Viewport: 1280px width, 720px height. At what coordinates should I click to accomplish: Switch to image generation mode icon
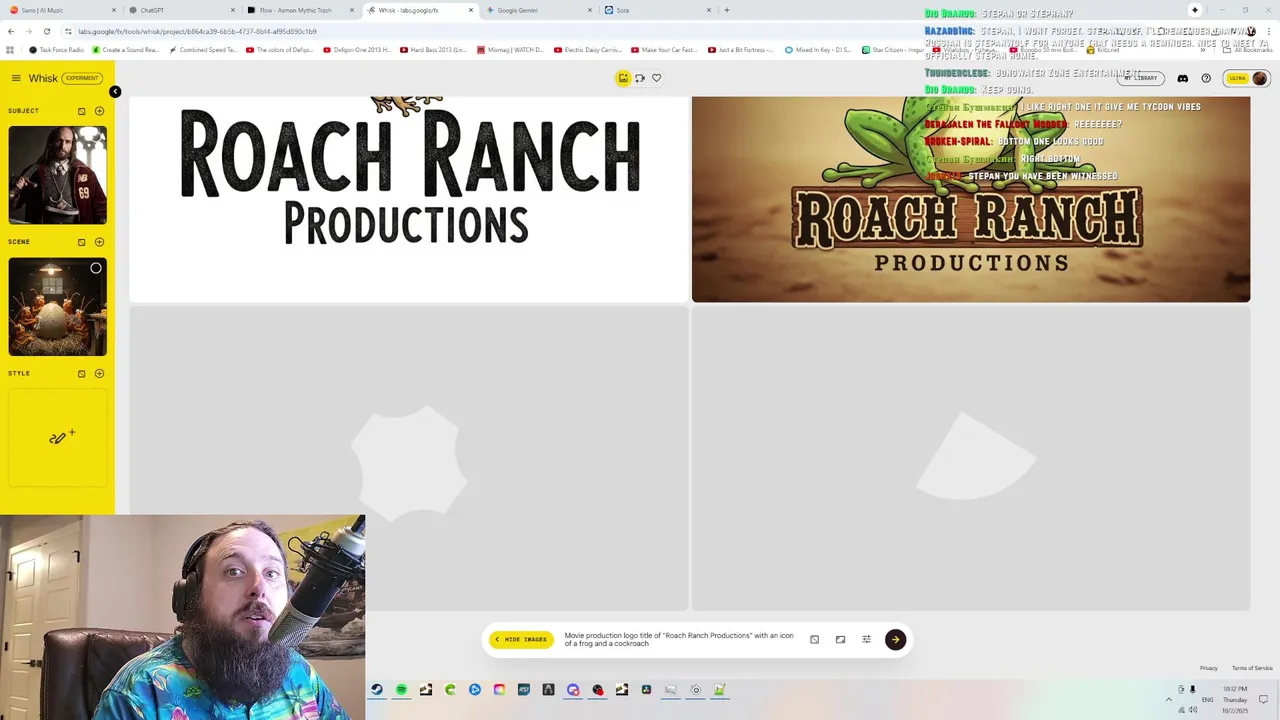pyautogui.click(x=623, y=78)
